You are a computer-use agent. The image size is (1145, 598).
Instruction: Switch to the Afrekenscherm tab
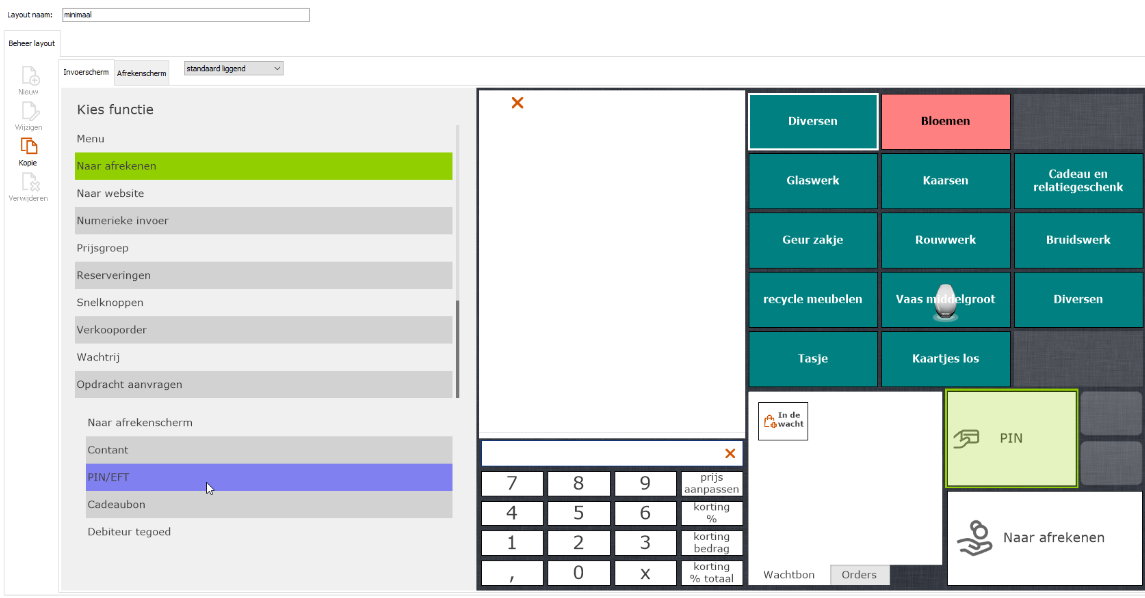tap(142, 73)
